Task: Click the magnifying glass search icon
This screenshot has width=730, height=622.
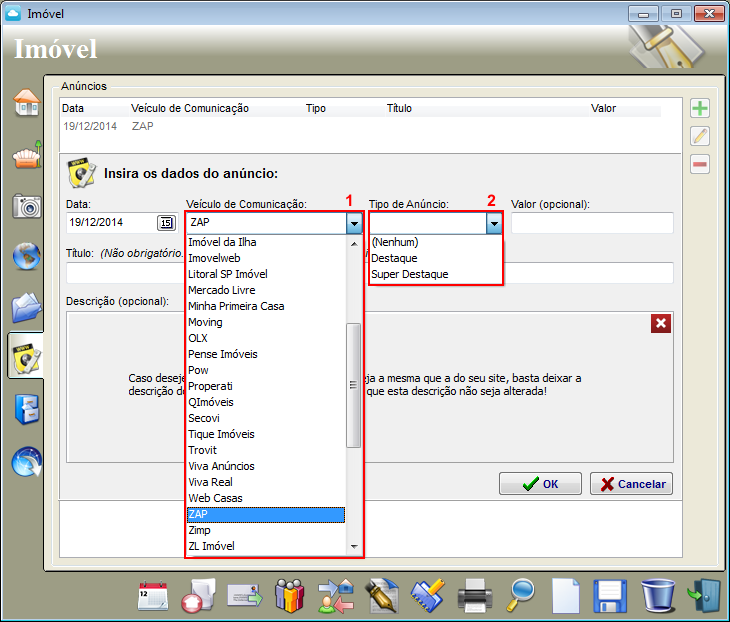Action: [520, 595]
